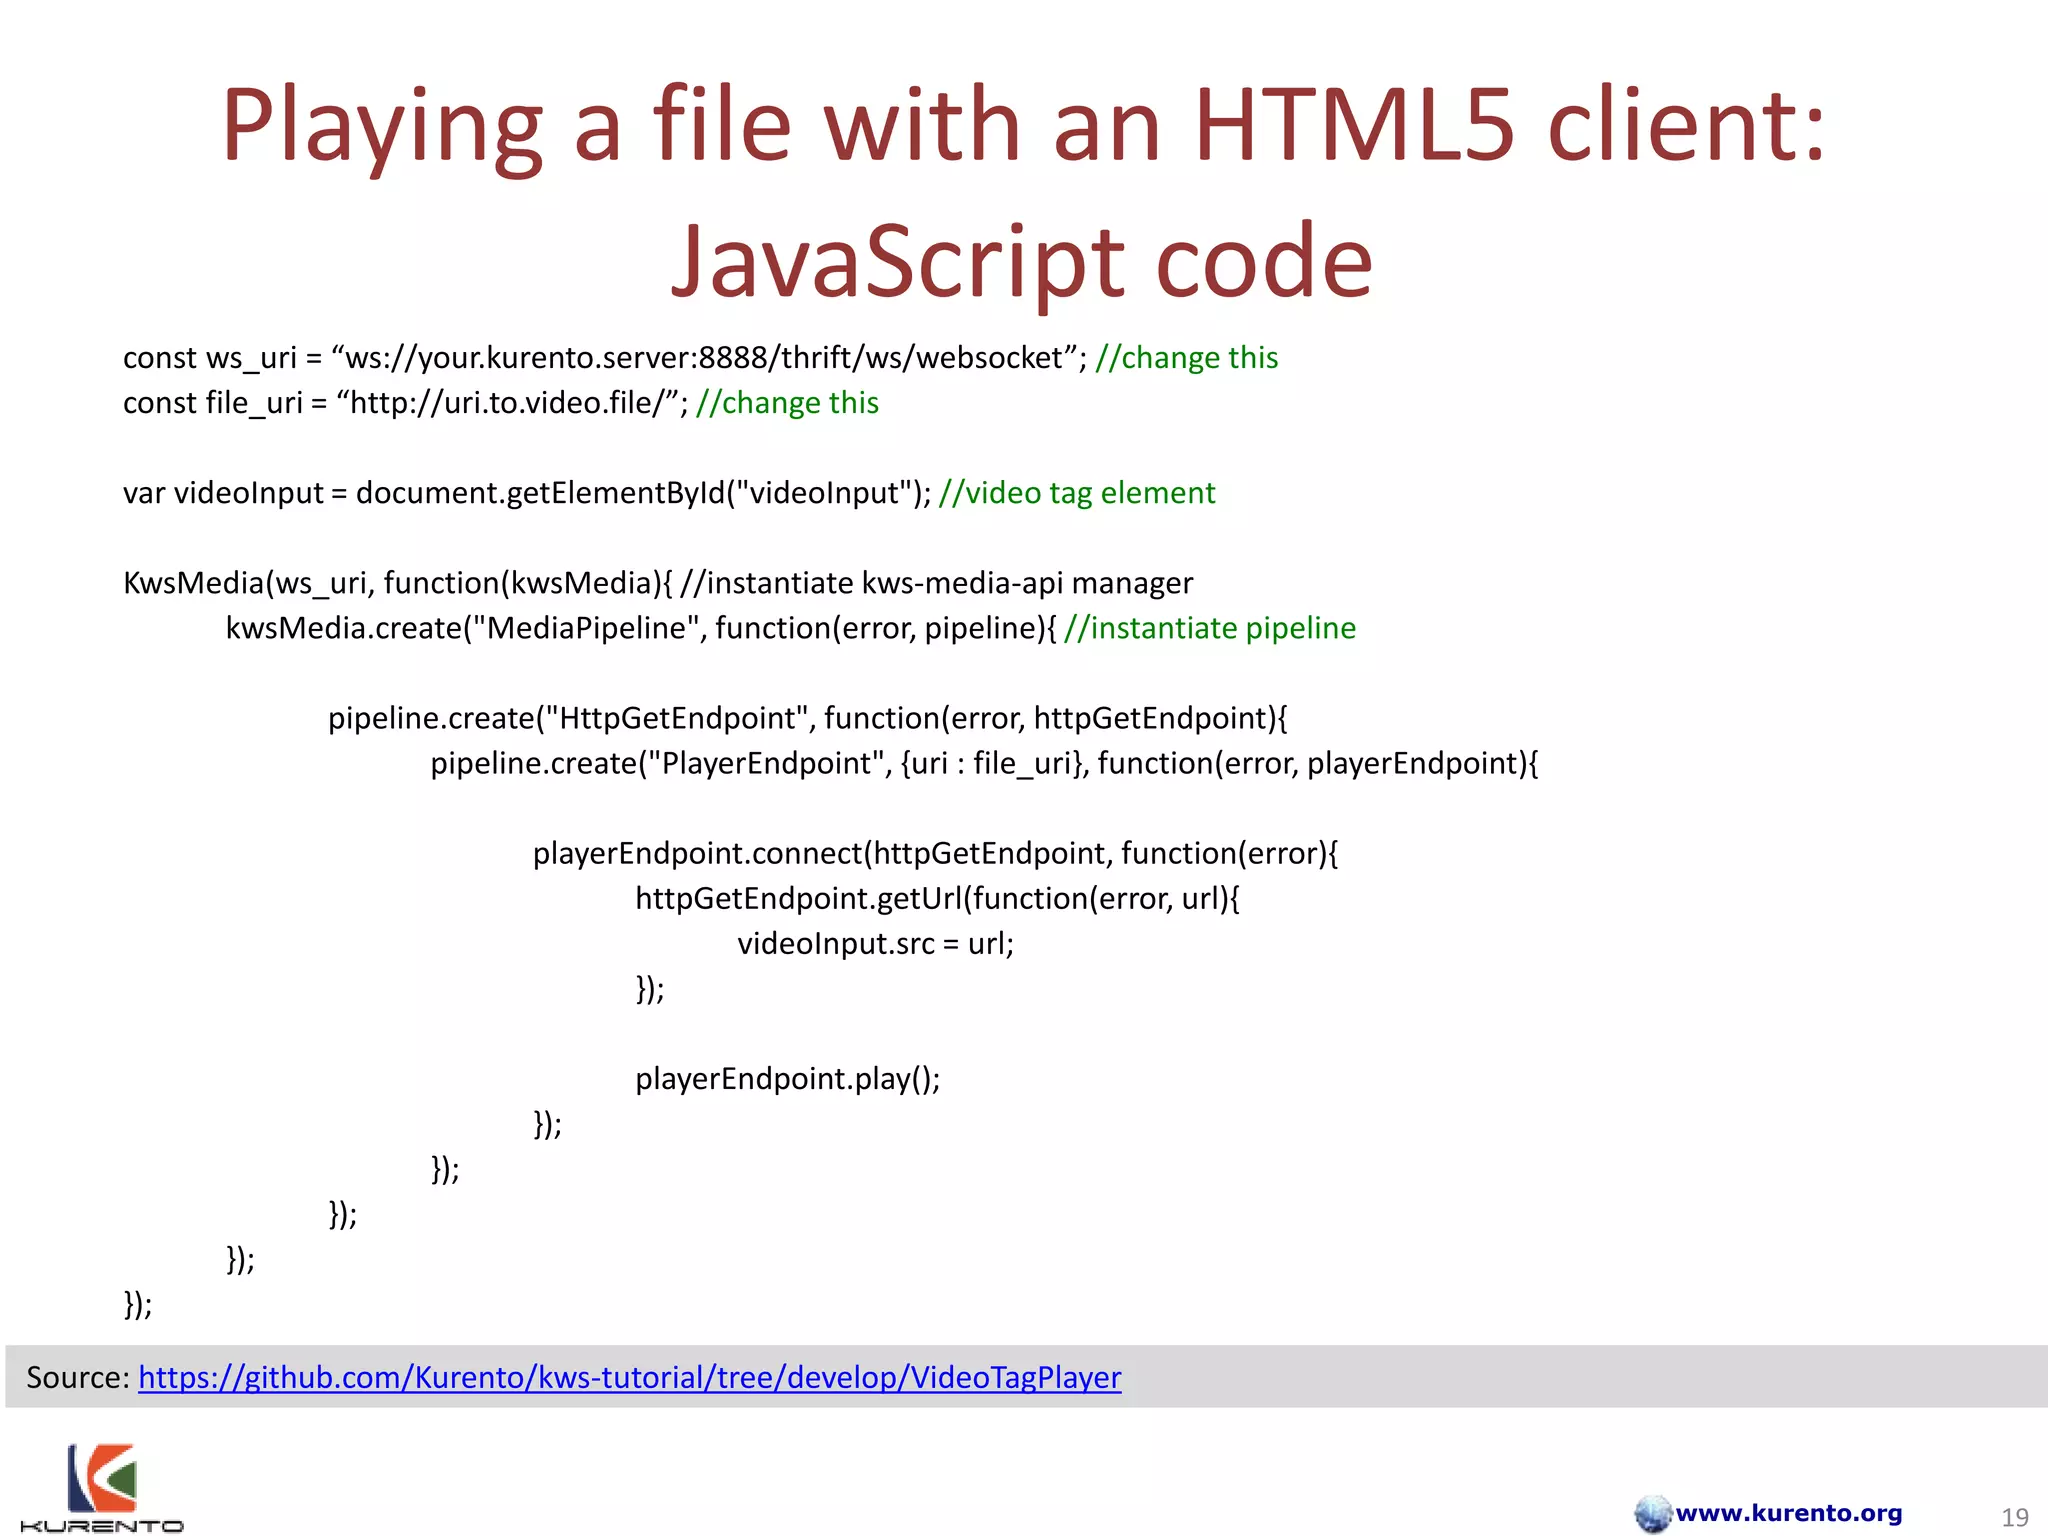Click the 'KwsMedia(ws_uri, function(kwsMedia){' line

coord(658,583)
